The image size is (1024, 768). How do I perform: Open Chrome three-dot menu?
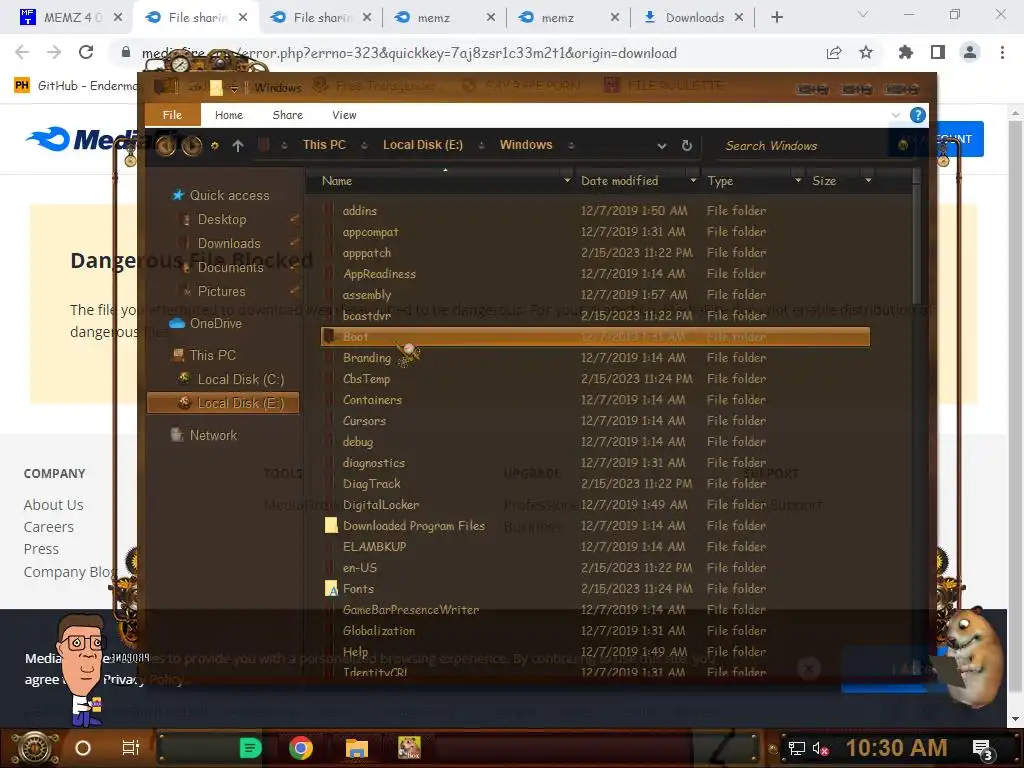tap(1002, 52)
